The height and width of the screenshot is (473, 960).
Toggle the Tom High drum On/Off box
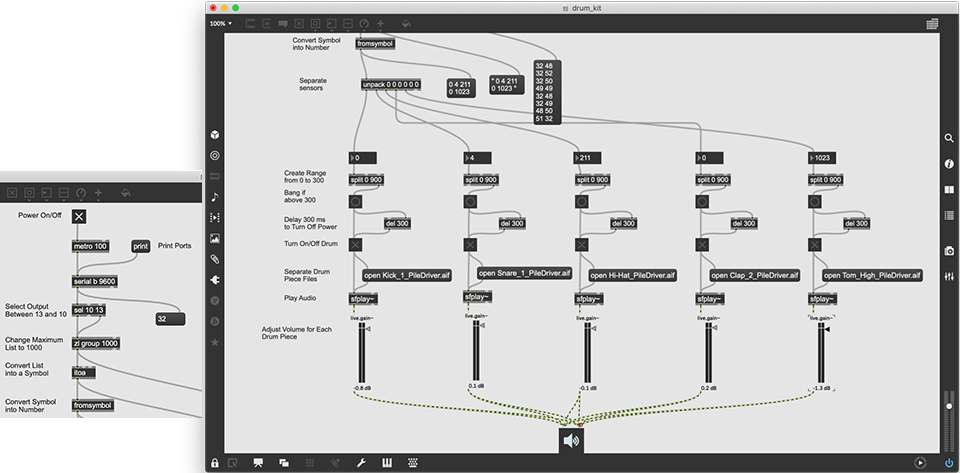tap(815, 245)
